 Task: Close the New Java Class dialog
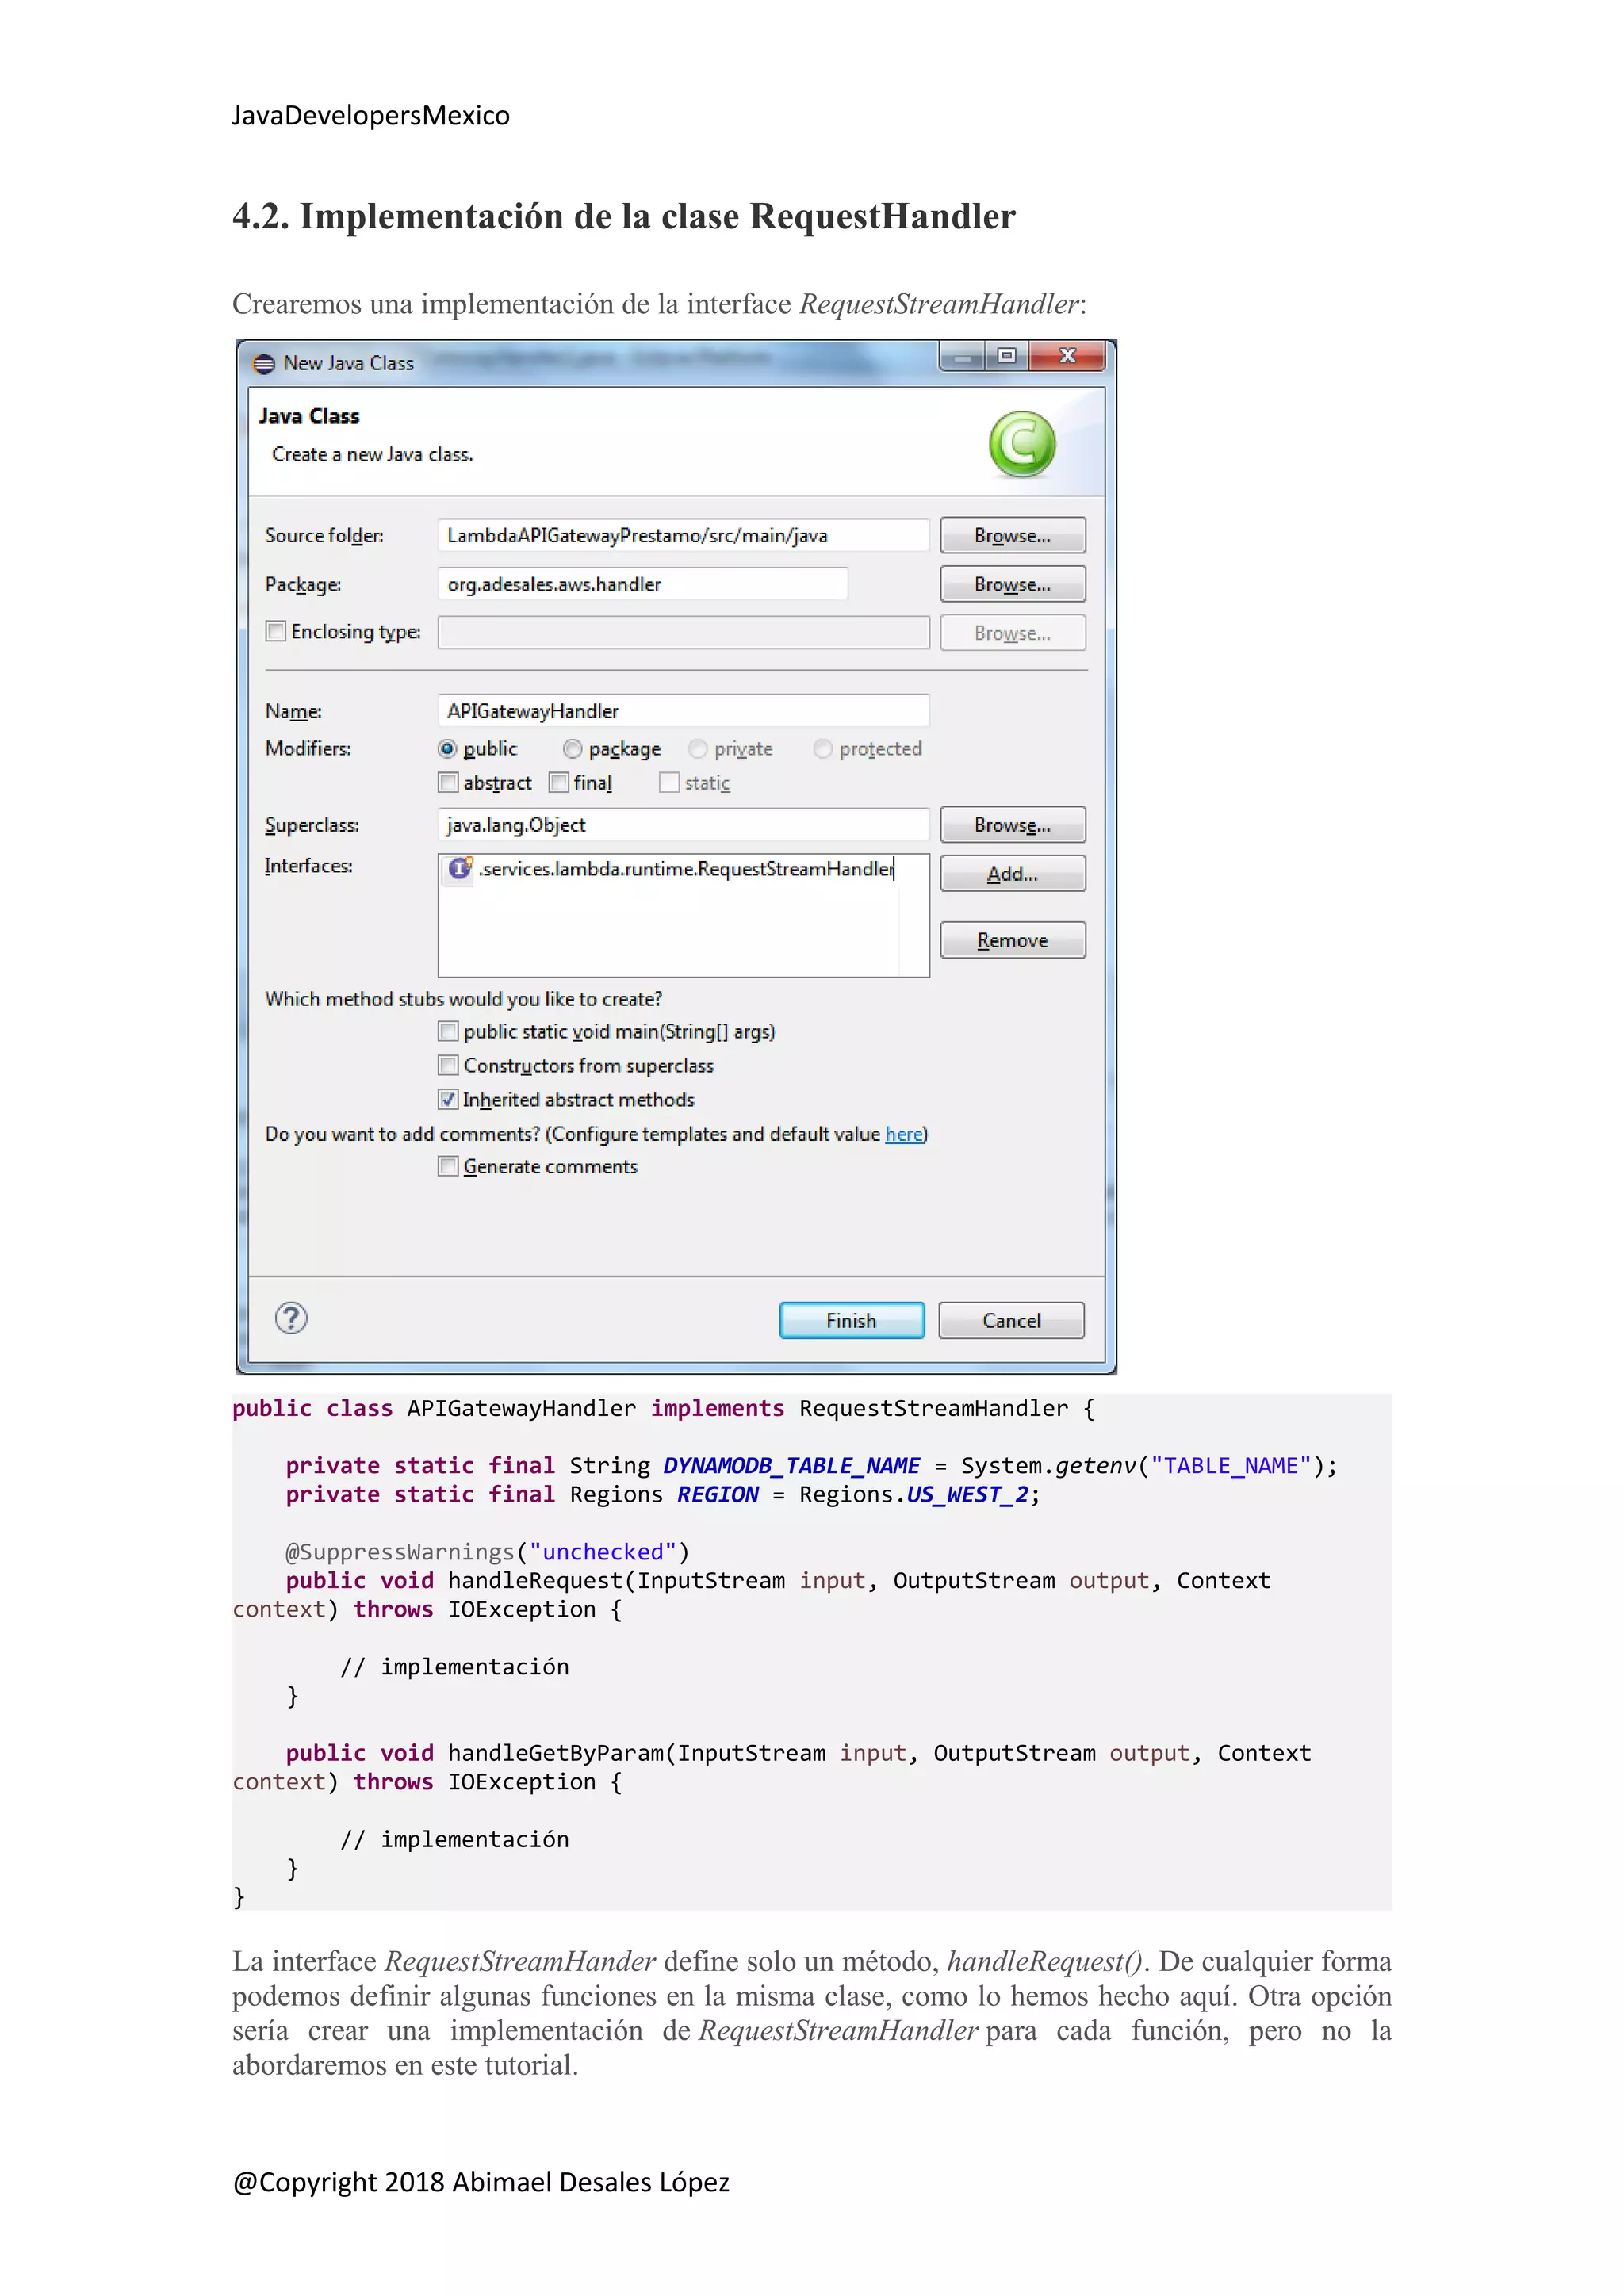tap(1067, 356)
